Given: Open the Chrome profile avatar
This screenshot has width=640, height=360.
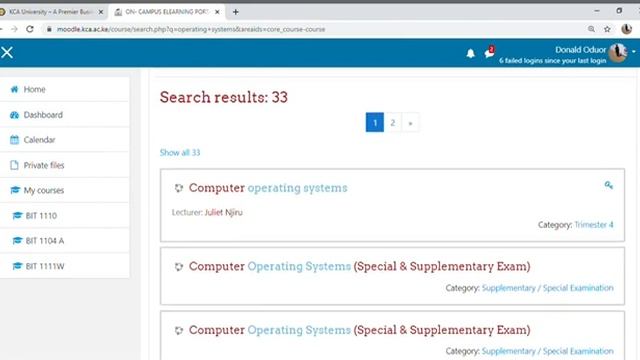Looking at the screenshot, I should coord(626,29).
